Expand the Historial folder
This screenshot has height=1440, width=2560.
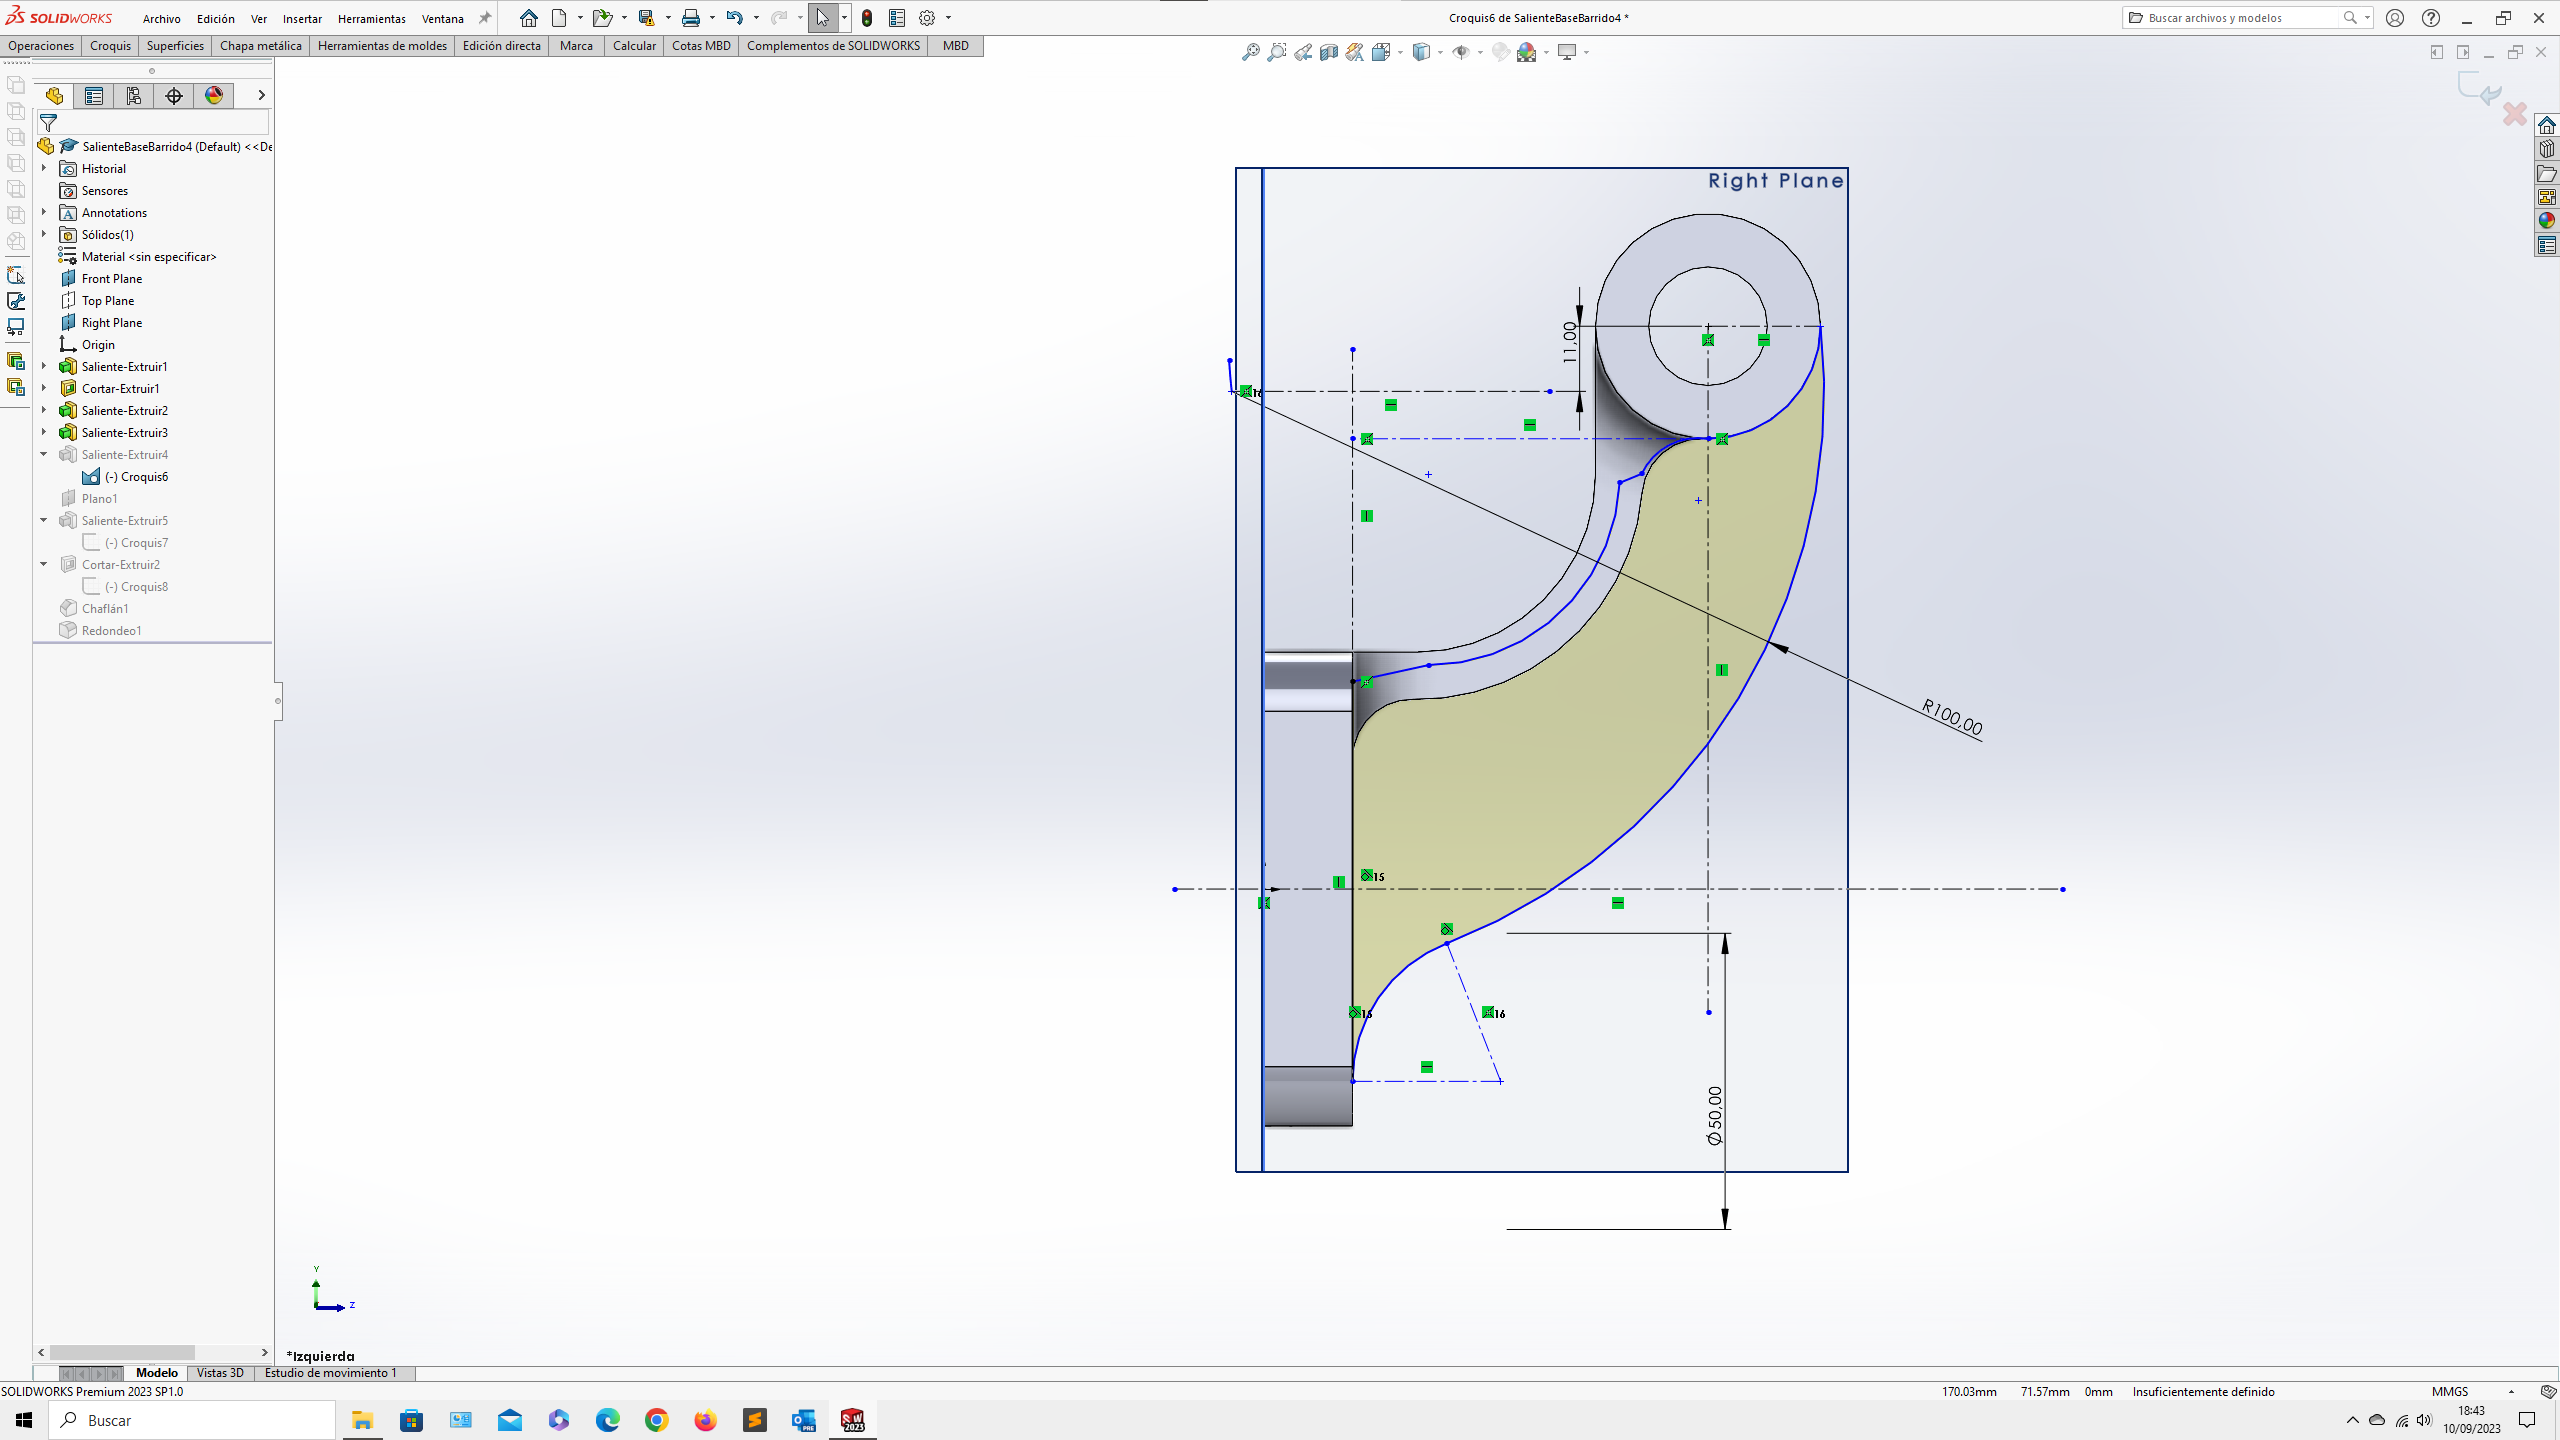tap(44, 168)
